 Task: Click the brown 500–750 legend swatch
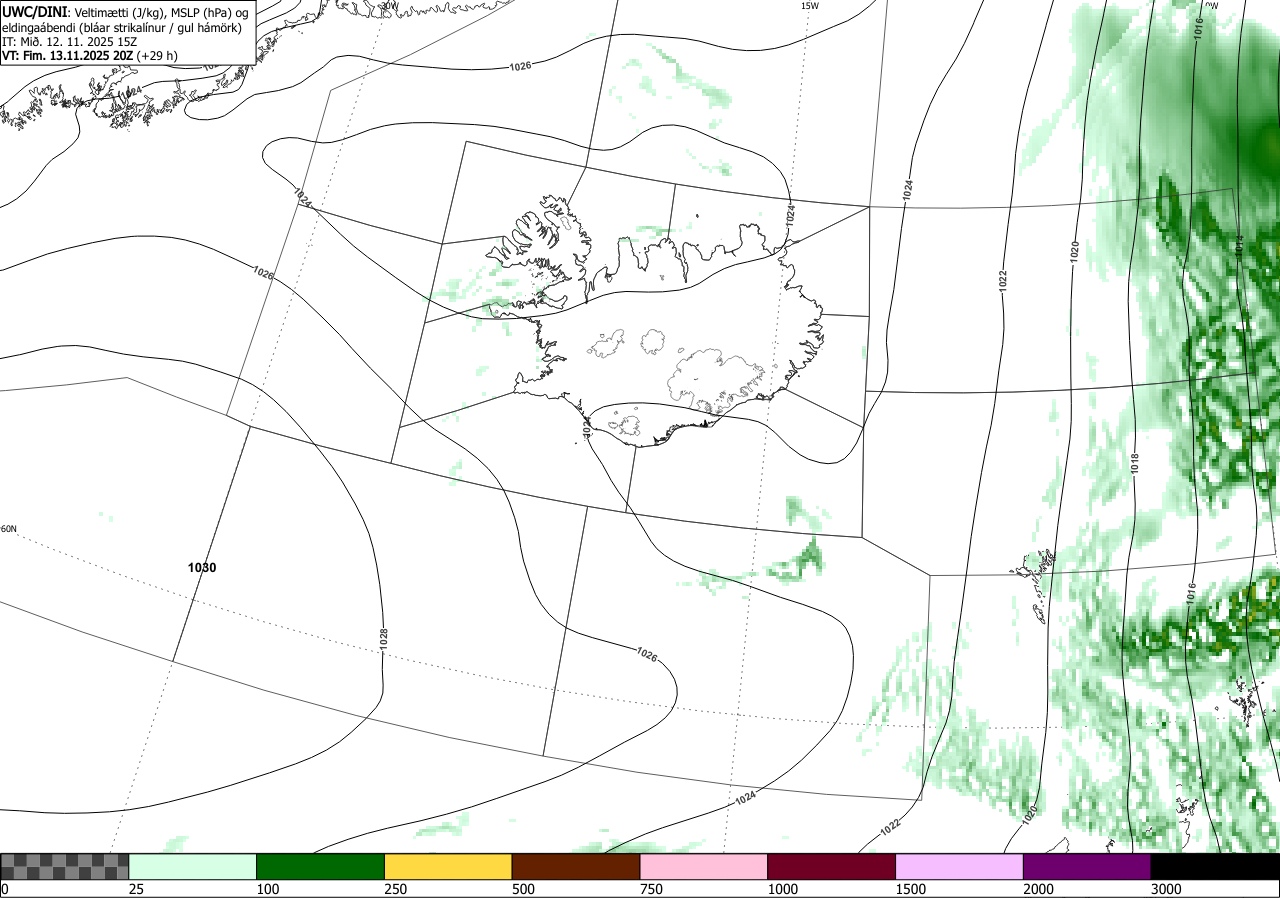576,866
